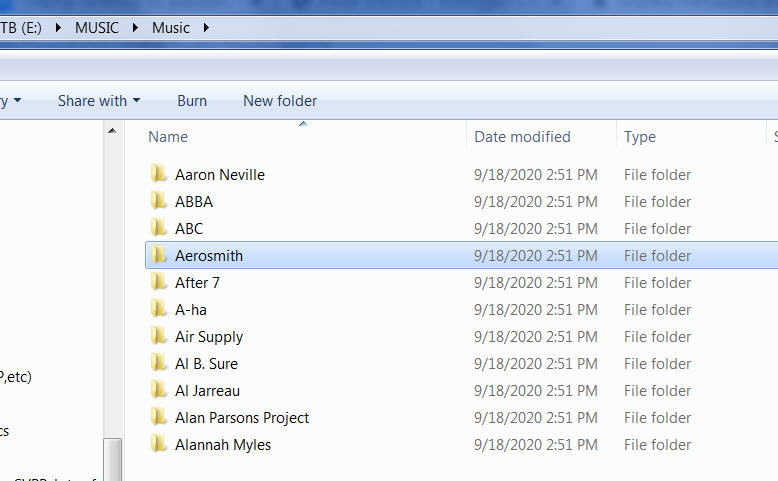
Task: Select the Aerosmith folder name
Action: (x=209, y=256)
